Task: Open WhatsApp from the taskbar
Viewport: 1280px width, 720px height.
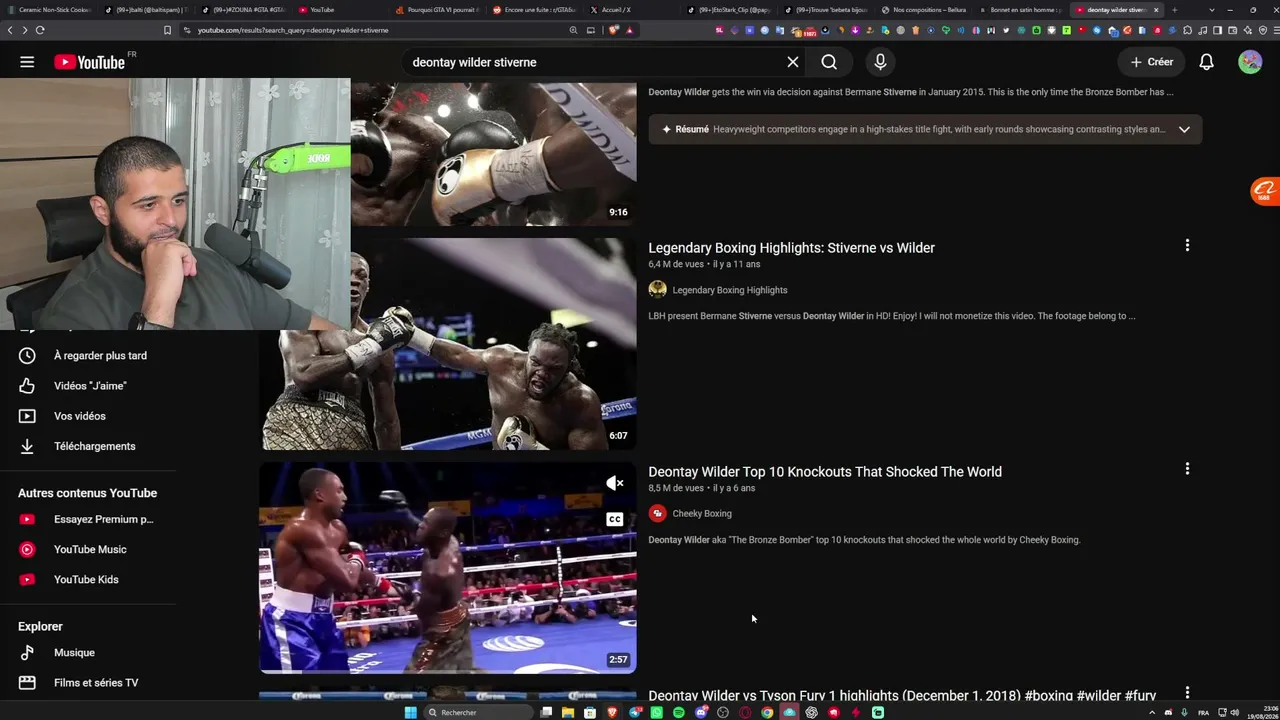Action: click(656, 713)
